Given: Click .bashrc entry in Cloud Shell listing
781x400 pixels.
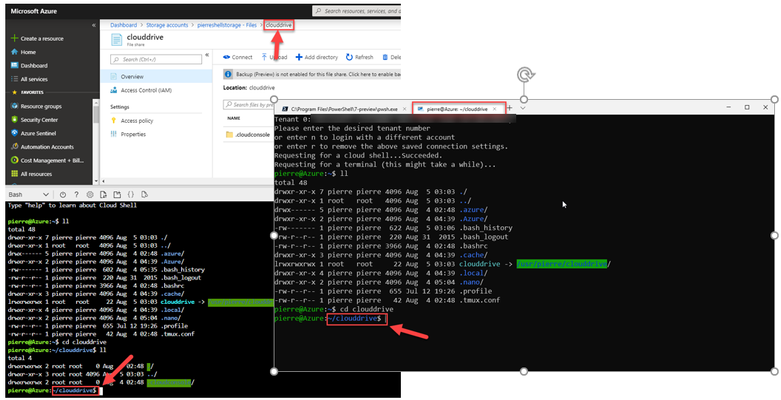Looking at the screenshot, I should [172, 285].
